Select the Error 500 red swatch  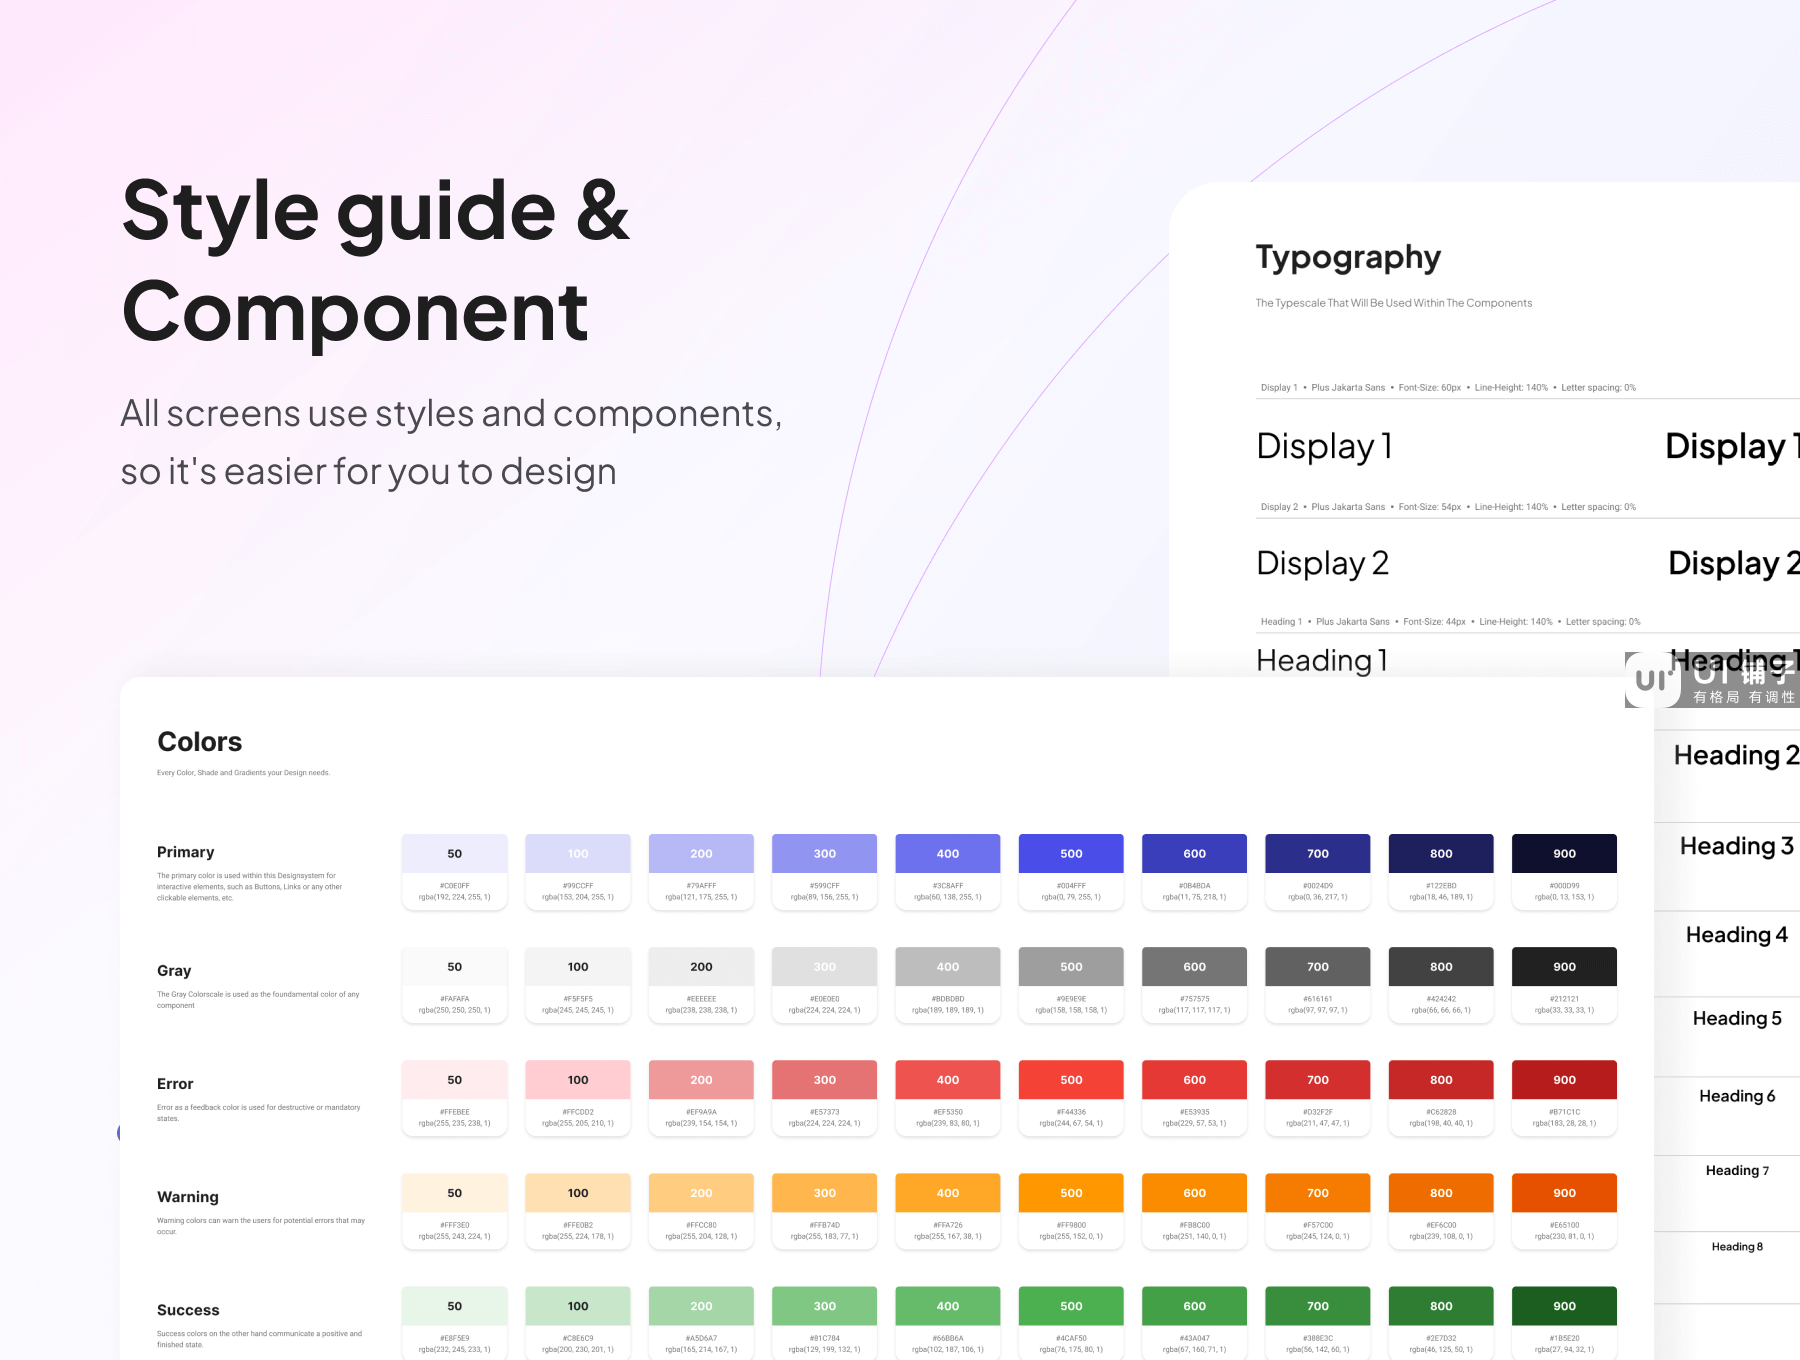point(1071,1097)
